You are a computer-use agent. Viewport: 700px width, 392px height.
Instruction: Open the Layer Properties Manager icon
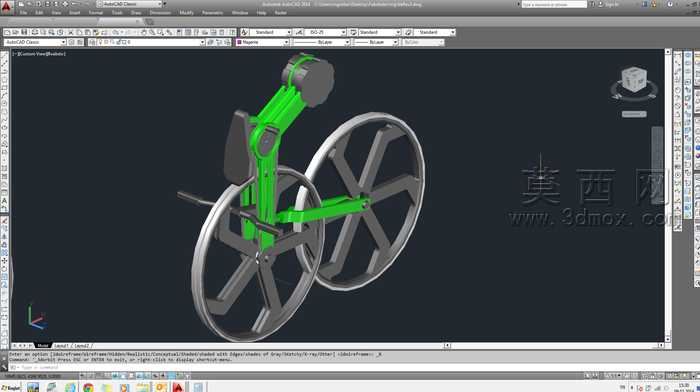point(92,42)
